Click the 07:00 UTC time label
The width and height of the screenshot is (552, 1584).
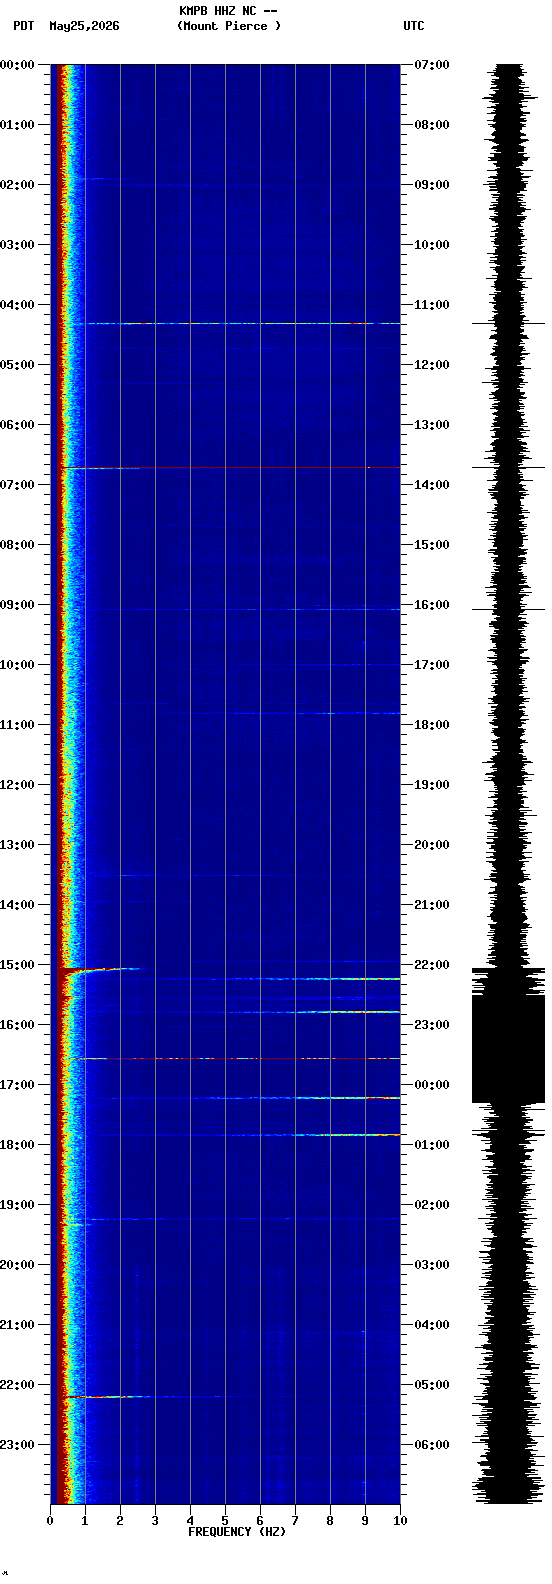[432, 65]
